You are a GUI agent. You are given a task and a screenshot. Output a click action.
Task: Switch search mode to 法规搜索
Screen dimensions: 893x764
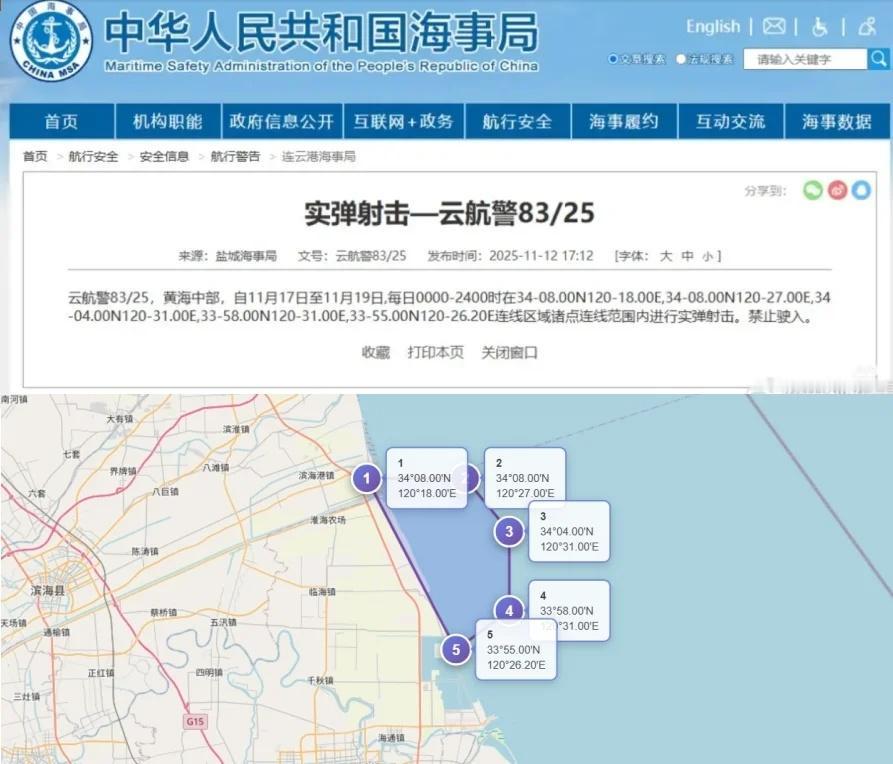click(681, 58)
